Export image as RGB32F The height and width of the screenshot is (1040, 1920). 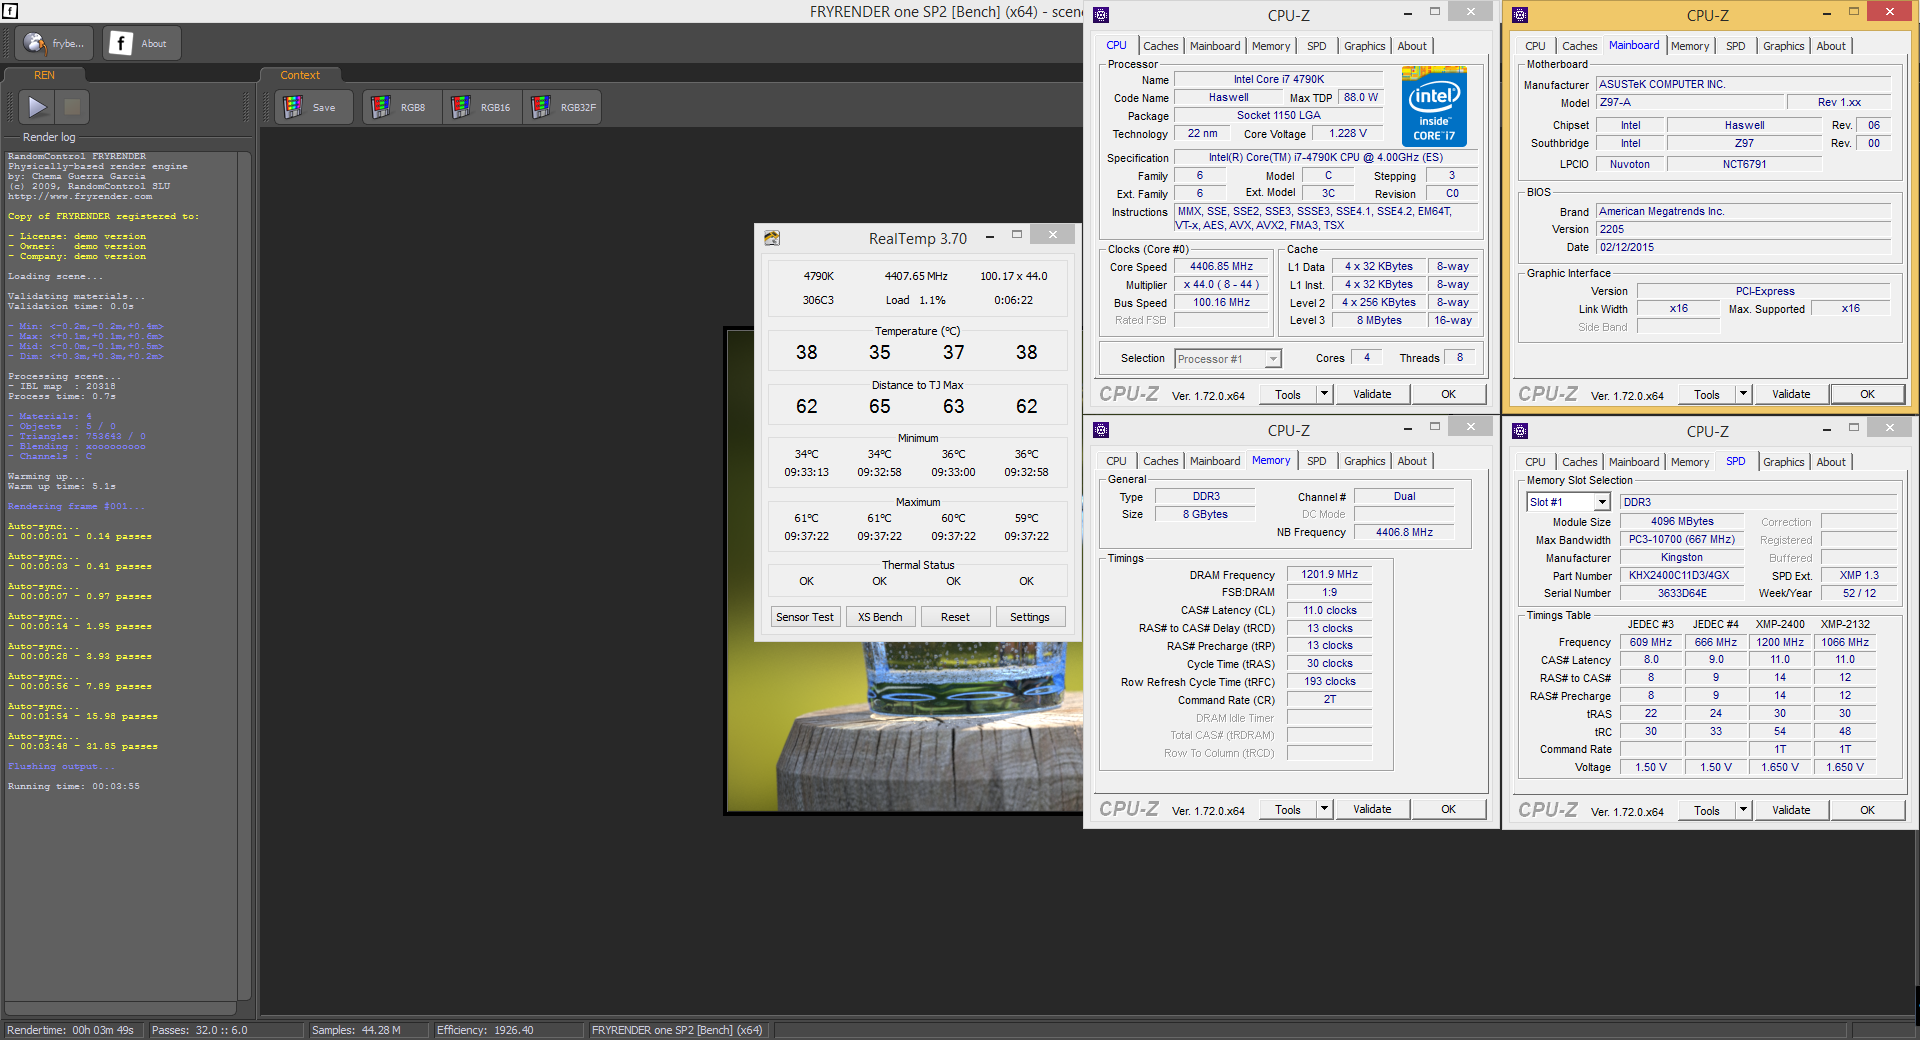click(562, 107)
